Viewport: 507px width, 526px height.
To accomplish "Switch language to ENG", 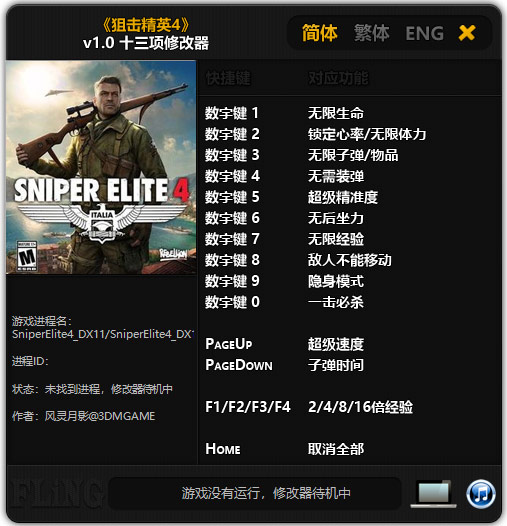I will coord(424,33).
